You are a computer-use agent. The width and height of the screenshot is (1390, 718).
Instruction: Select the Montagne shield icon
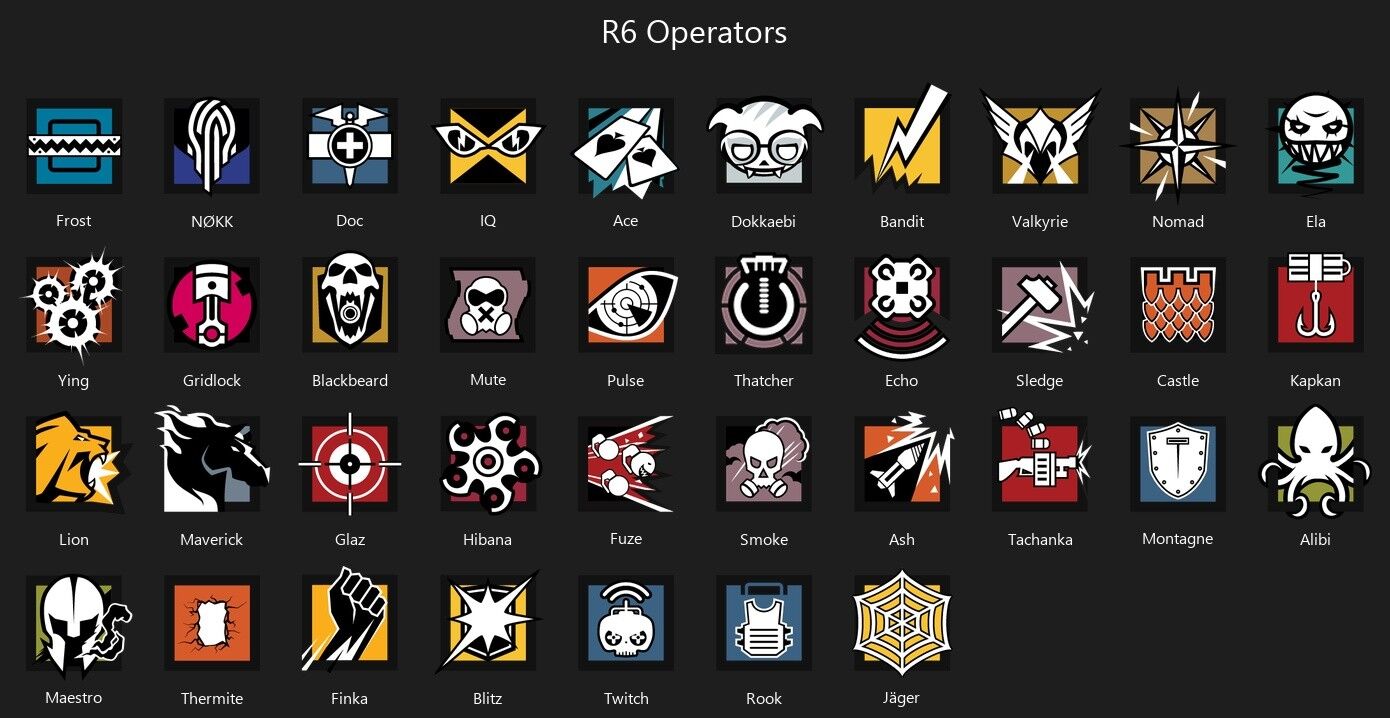coord(1178,463)
